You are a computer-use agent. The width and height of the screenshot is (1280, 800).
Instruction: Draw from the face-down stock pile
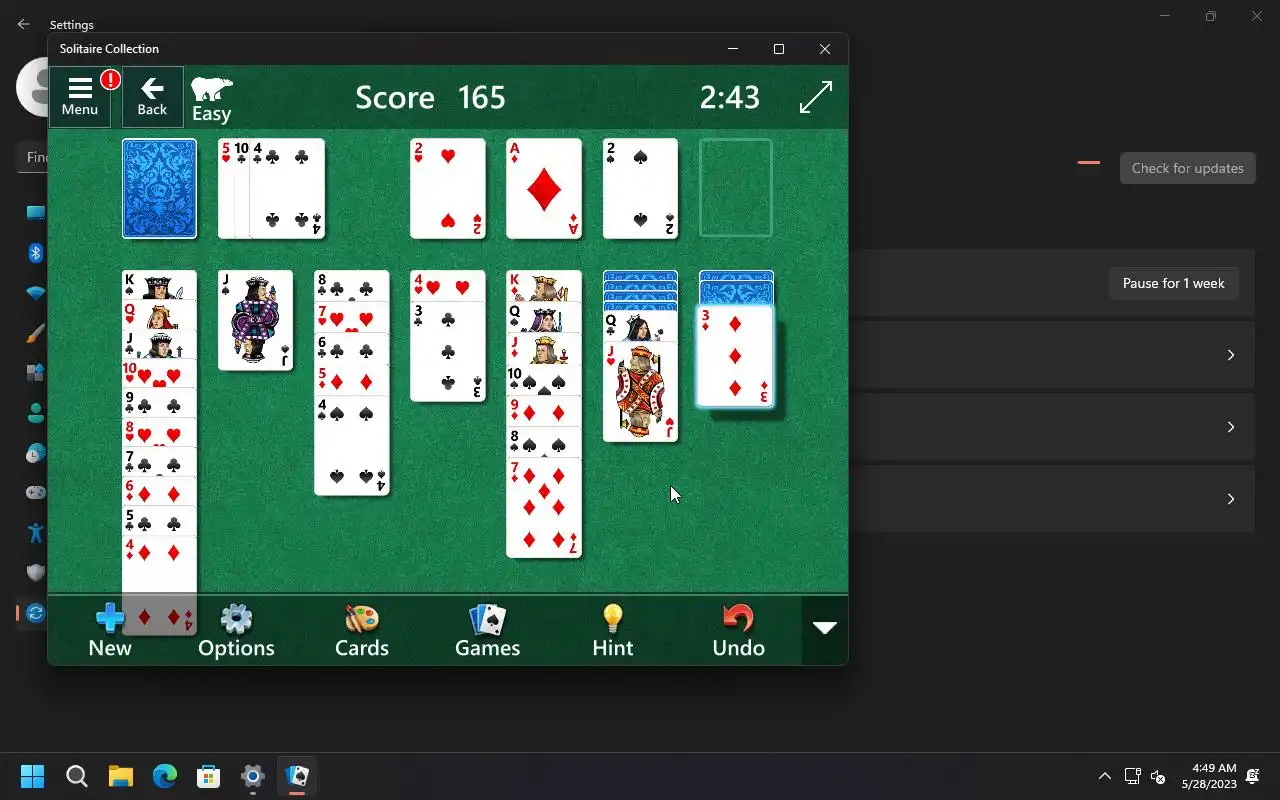tap(159, 189)
